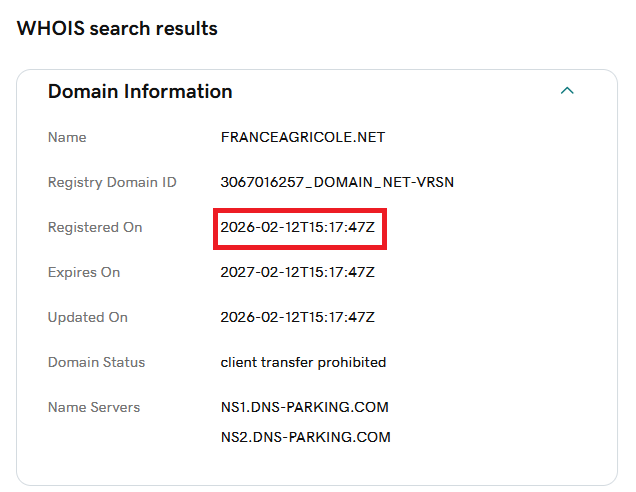
Task: Click the Registry Domain ID label
Action: click(x=112, y=182)
